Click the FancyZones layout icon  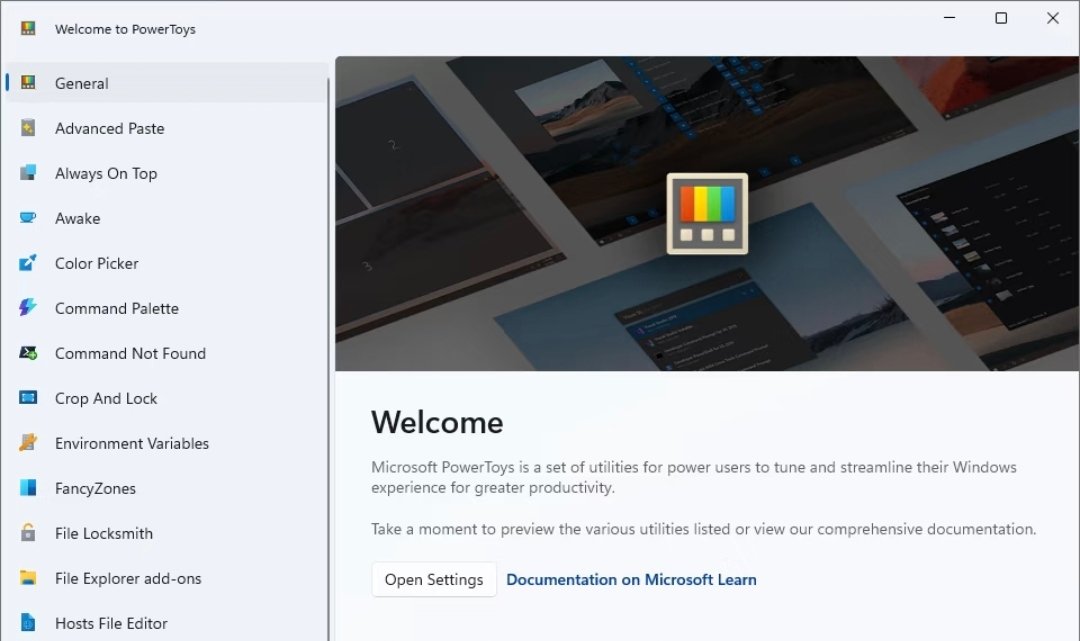(28, 488)
